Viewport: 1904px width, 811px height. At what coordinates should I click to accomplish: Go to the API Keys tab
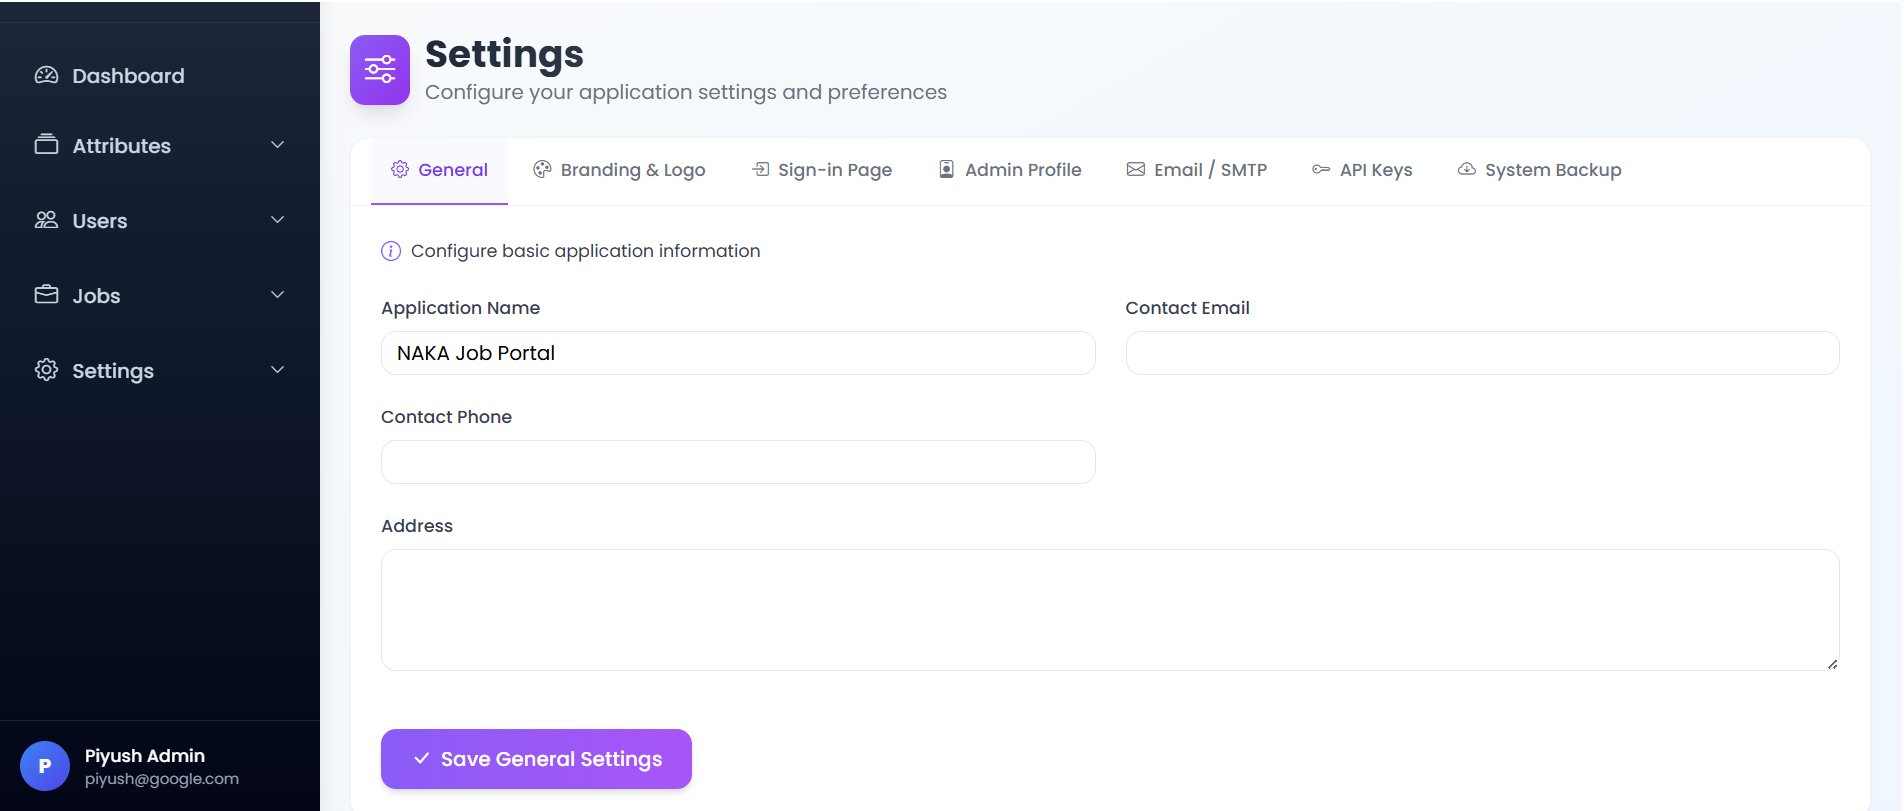click(x=1362, y=170)
